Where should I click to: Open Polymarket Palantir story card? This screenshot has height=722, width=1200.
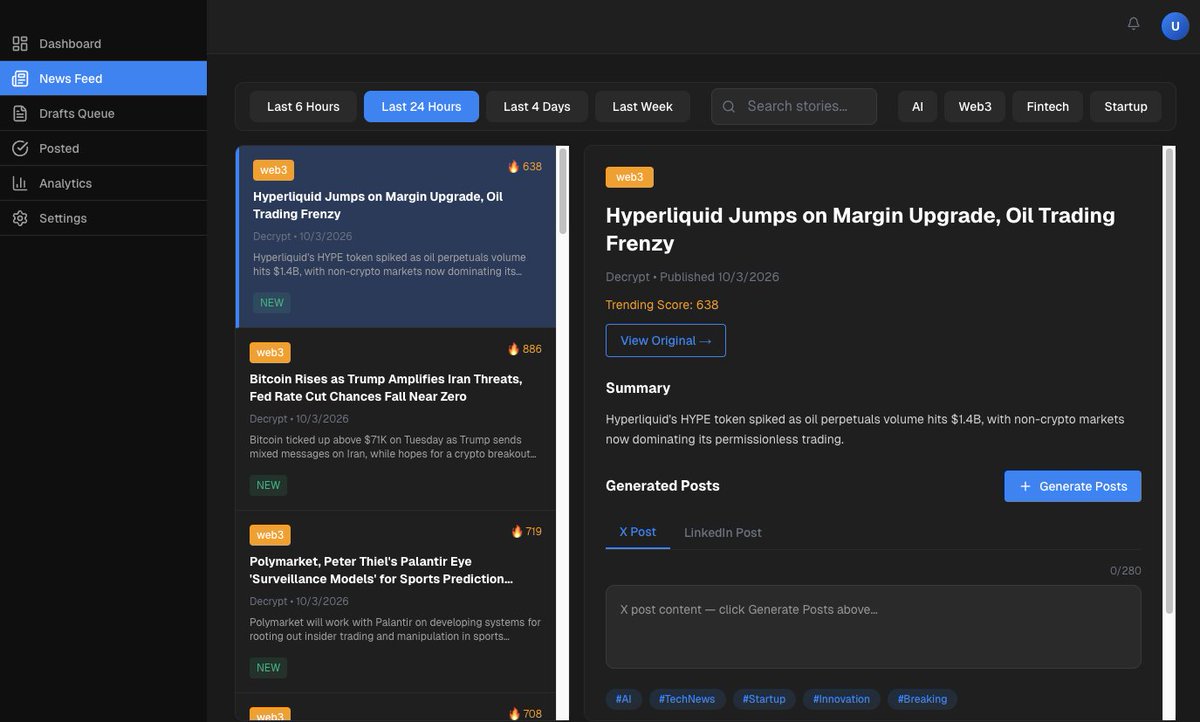click(x=396, y=602)
